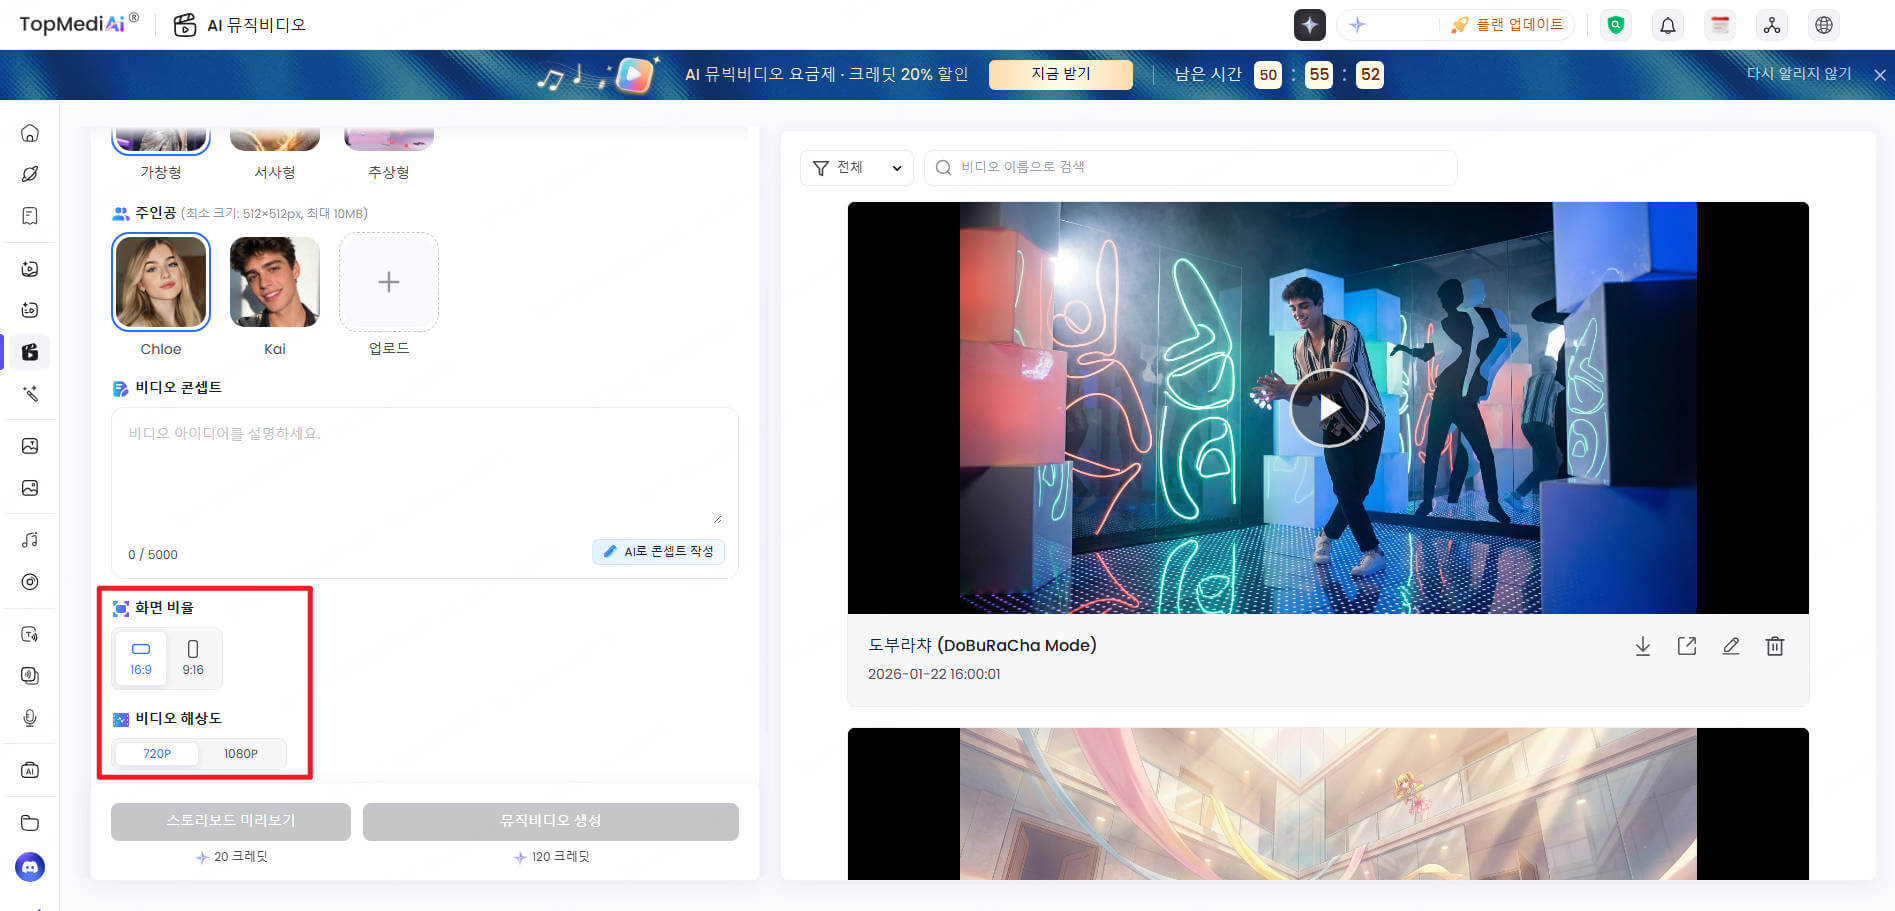The width and height of the screenshot is (1895, 911).
Task: Click the 지금 받기 promotion button
Action: [1060, 74]
